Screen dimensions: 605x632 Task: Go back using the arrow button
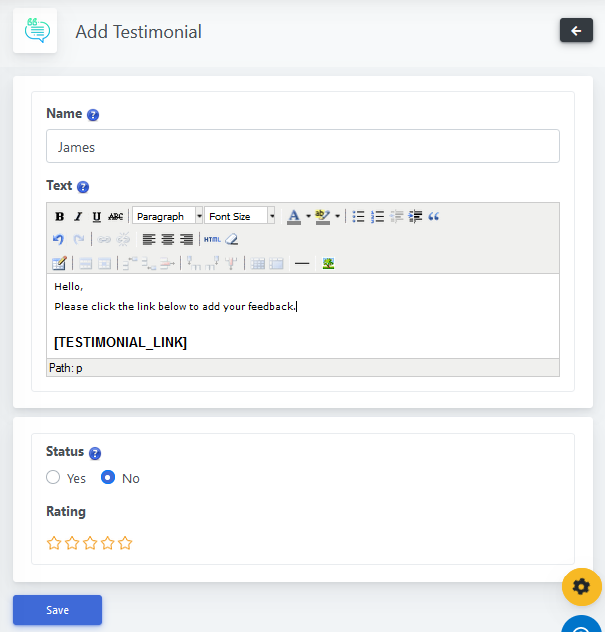pyautogui.click(x=575, y=31)
